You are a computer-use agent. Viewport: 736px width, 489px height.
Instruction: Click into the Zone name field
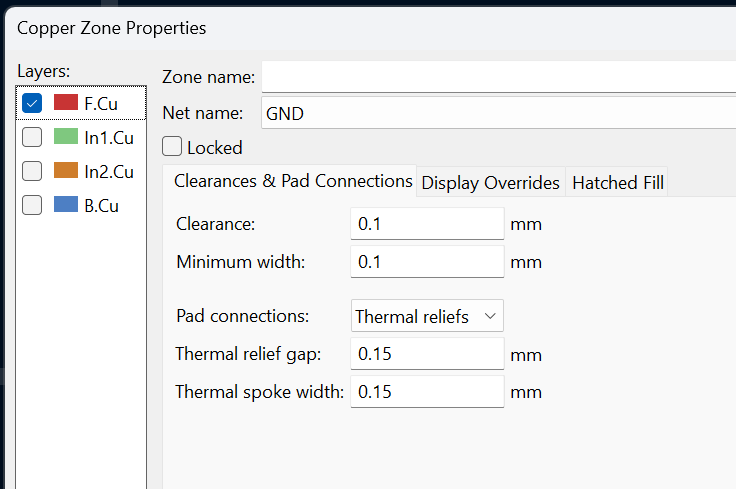coord(498,76)
